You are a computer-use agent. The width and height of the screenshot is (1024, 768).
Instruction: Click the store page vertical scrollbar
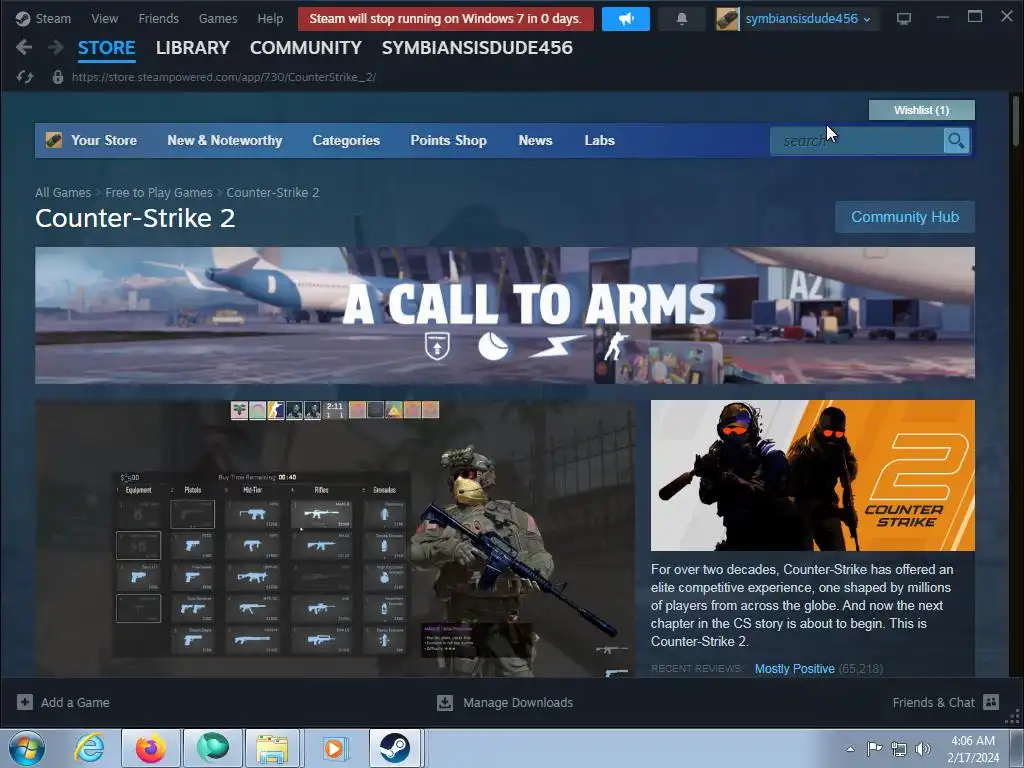pyautogui.click(x=1016, y=121)
